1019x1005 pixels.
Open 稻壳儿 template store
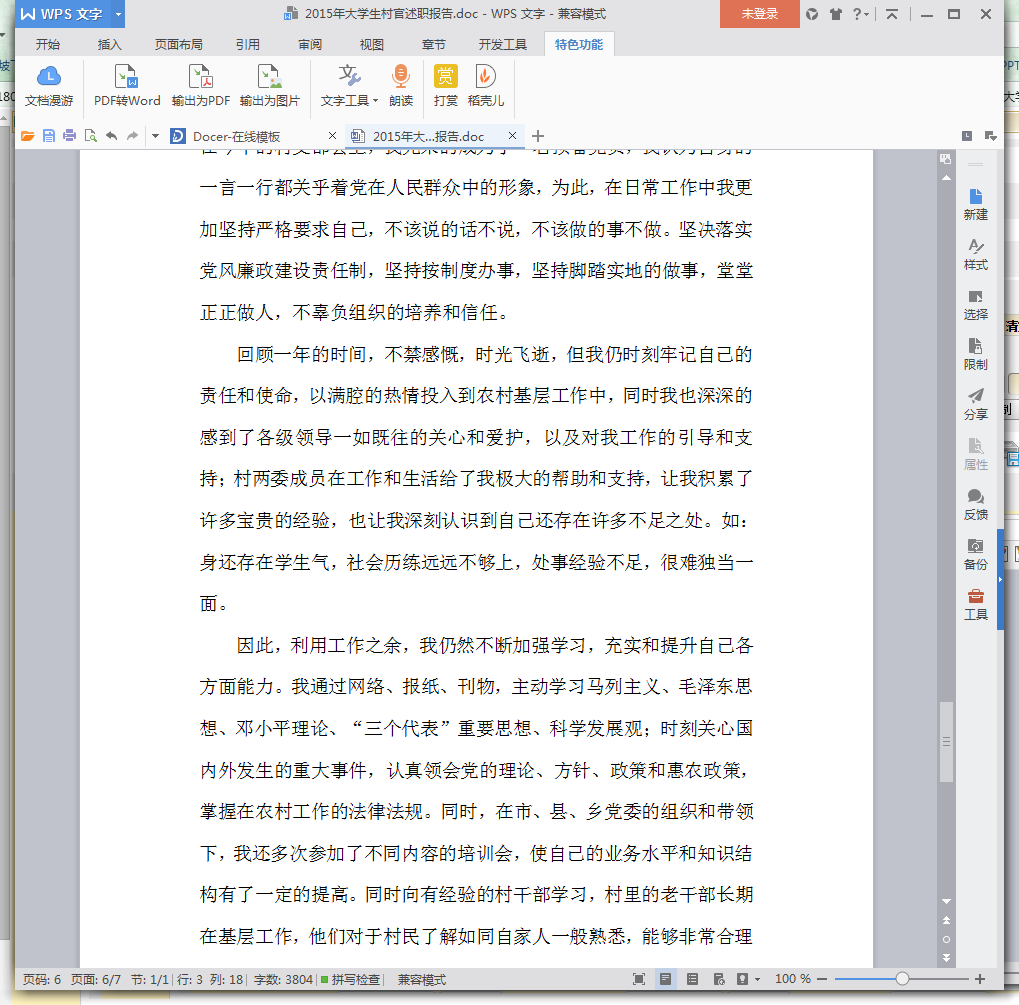(485, 86)
